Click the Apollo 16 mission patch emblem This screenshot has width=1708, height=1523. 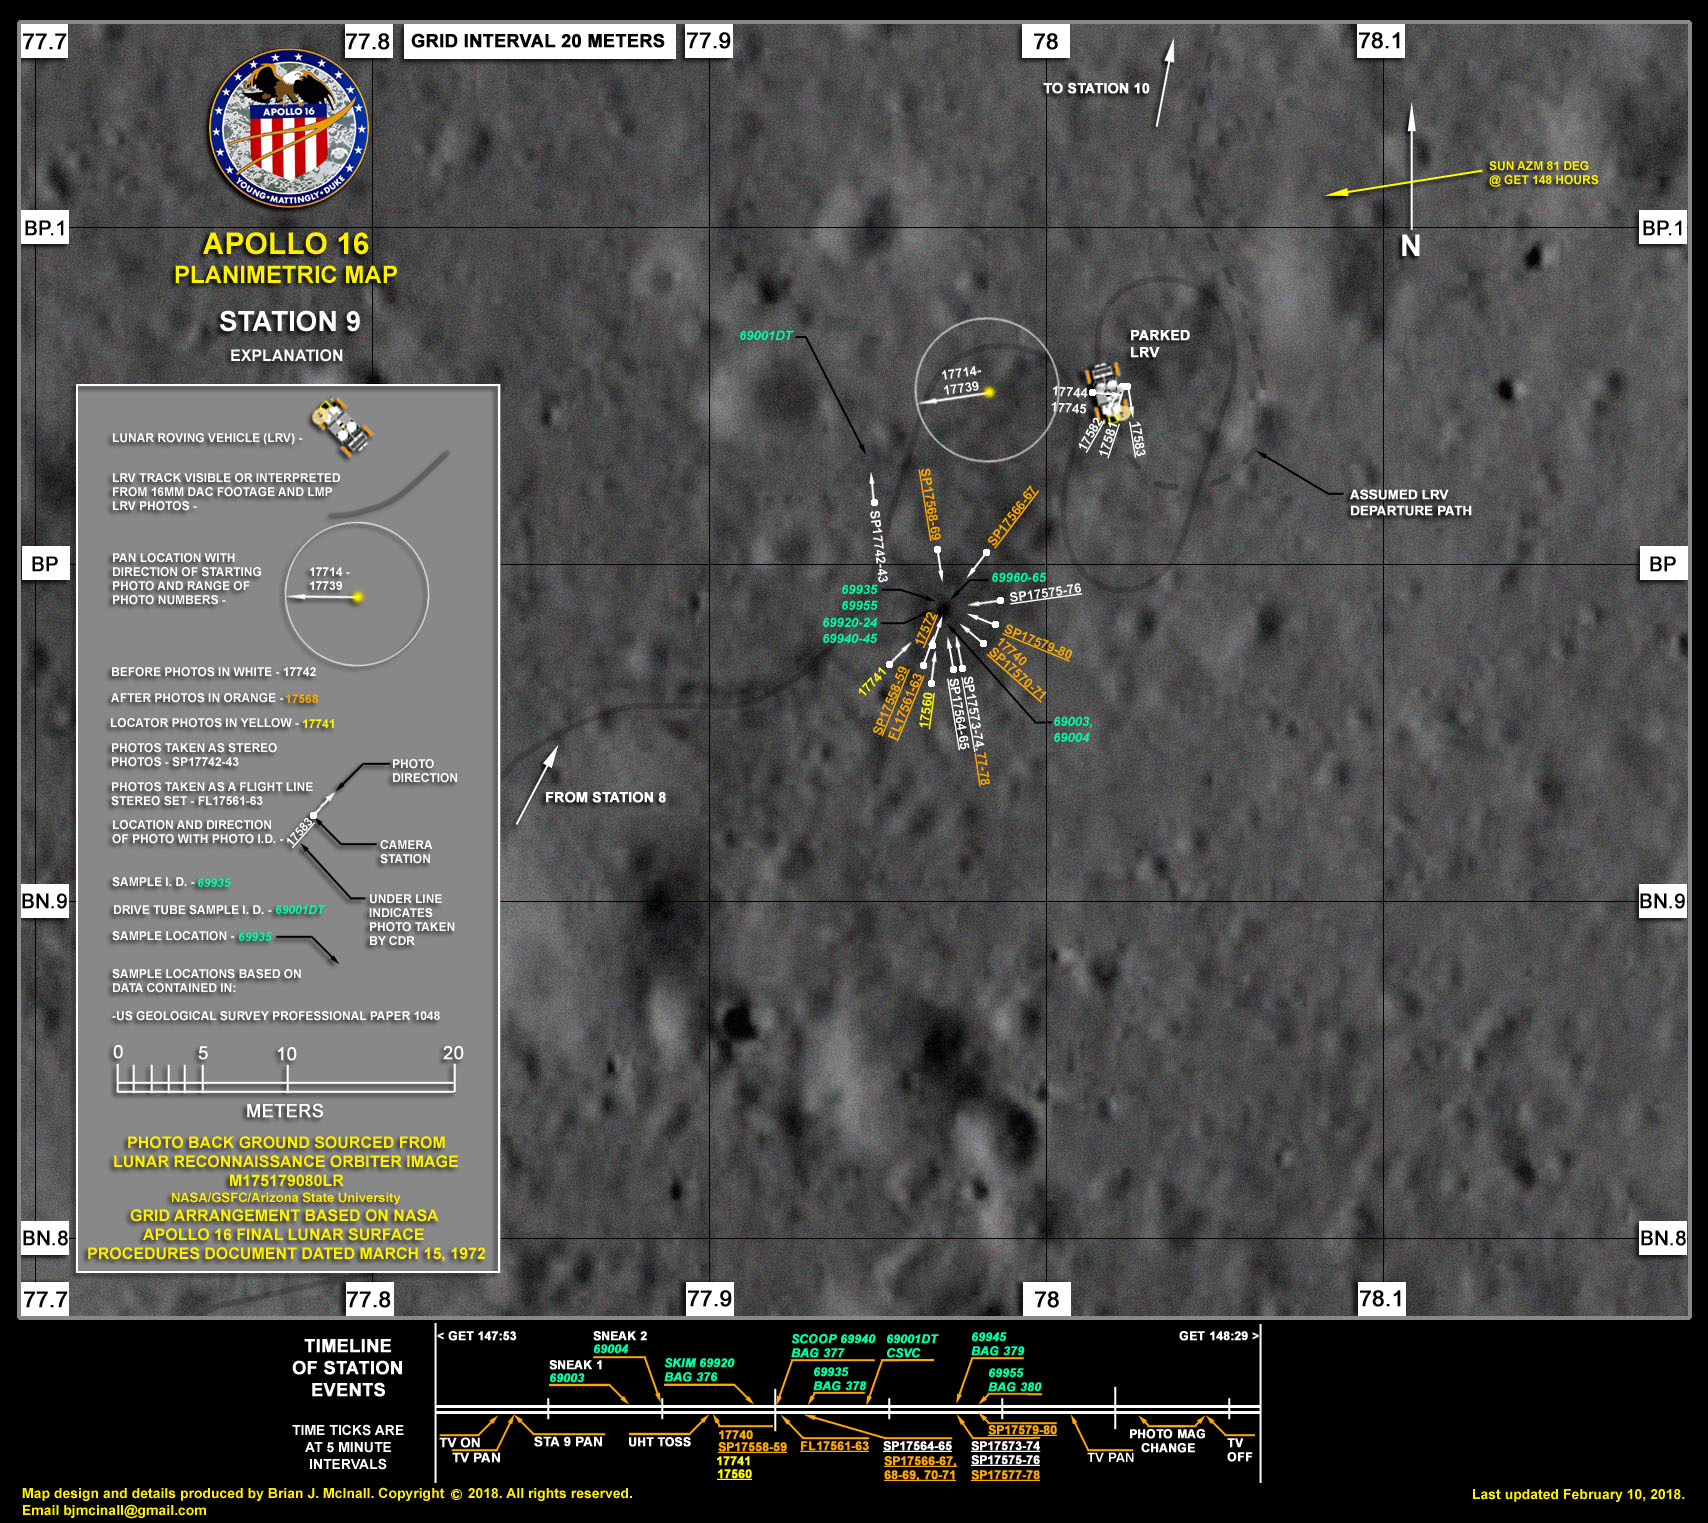click(x=288, y=129)
